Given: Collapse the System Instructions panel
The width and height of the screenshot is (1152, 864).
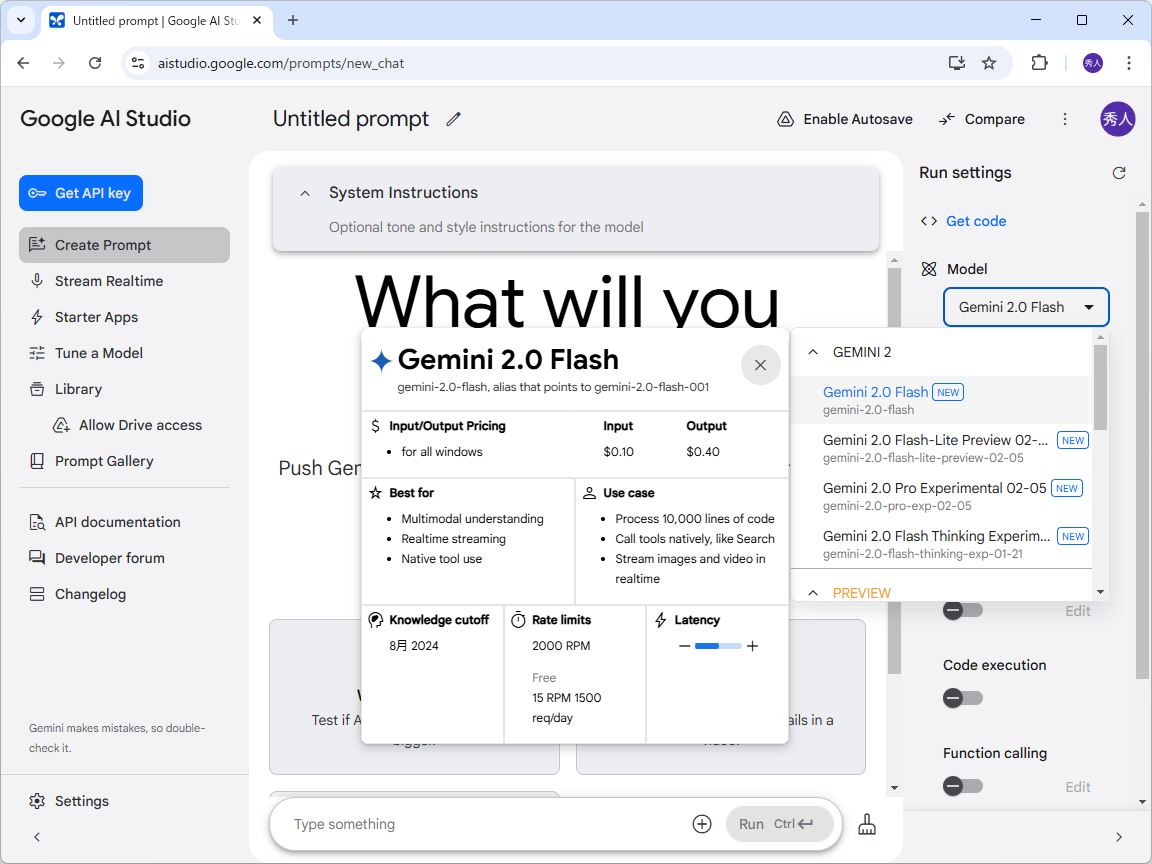Looking at the screenshot, I should [305, 192].
